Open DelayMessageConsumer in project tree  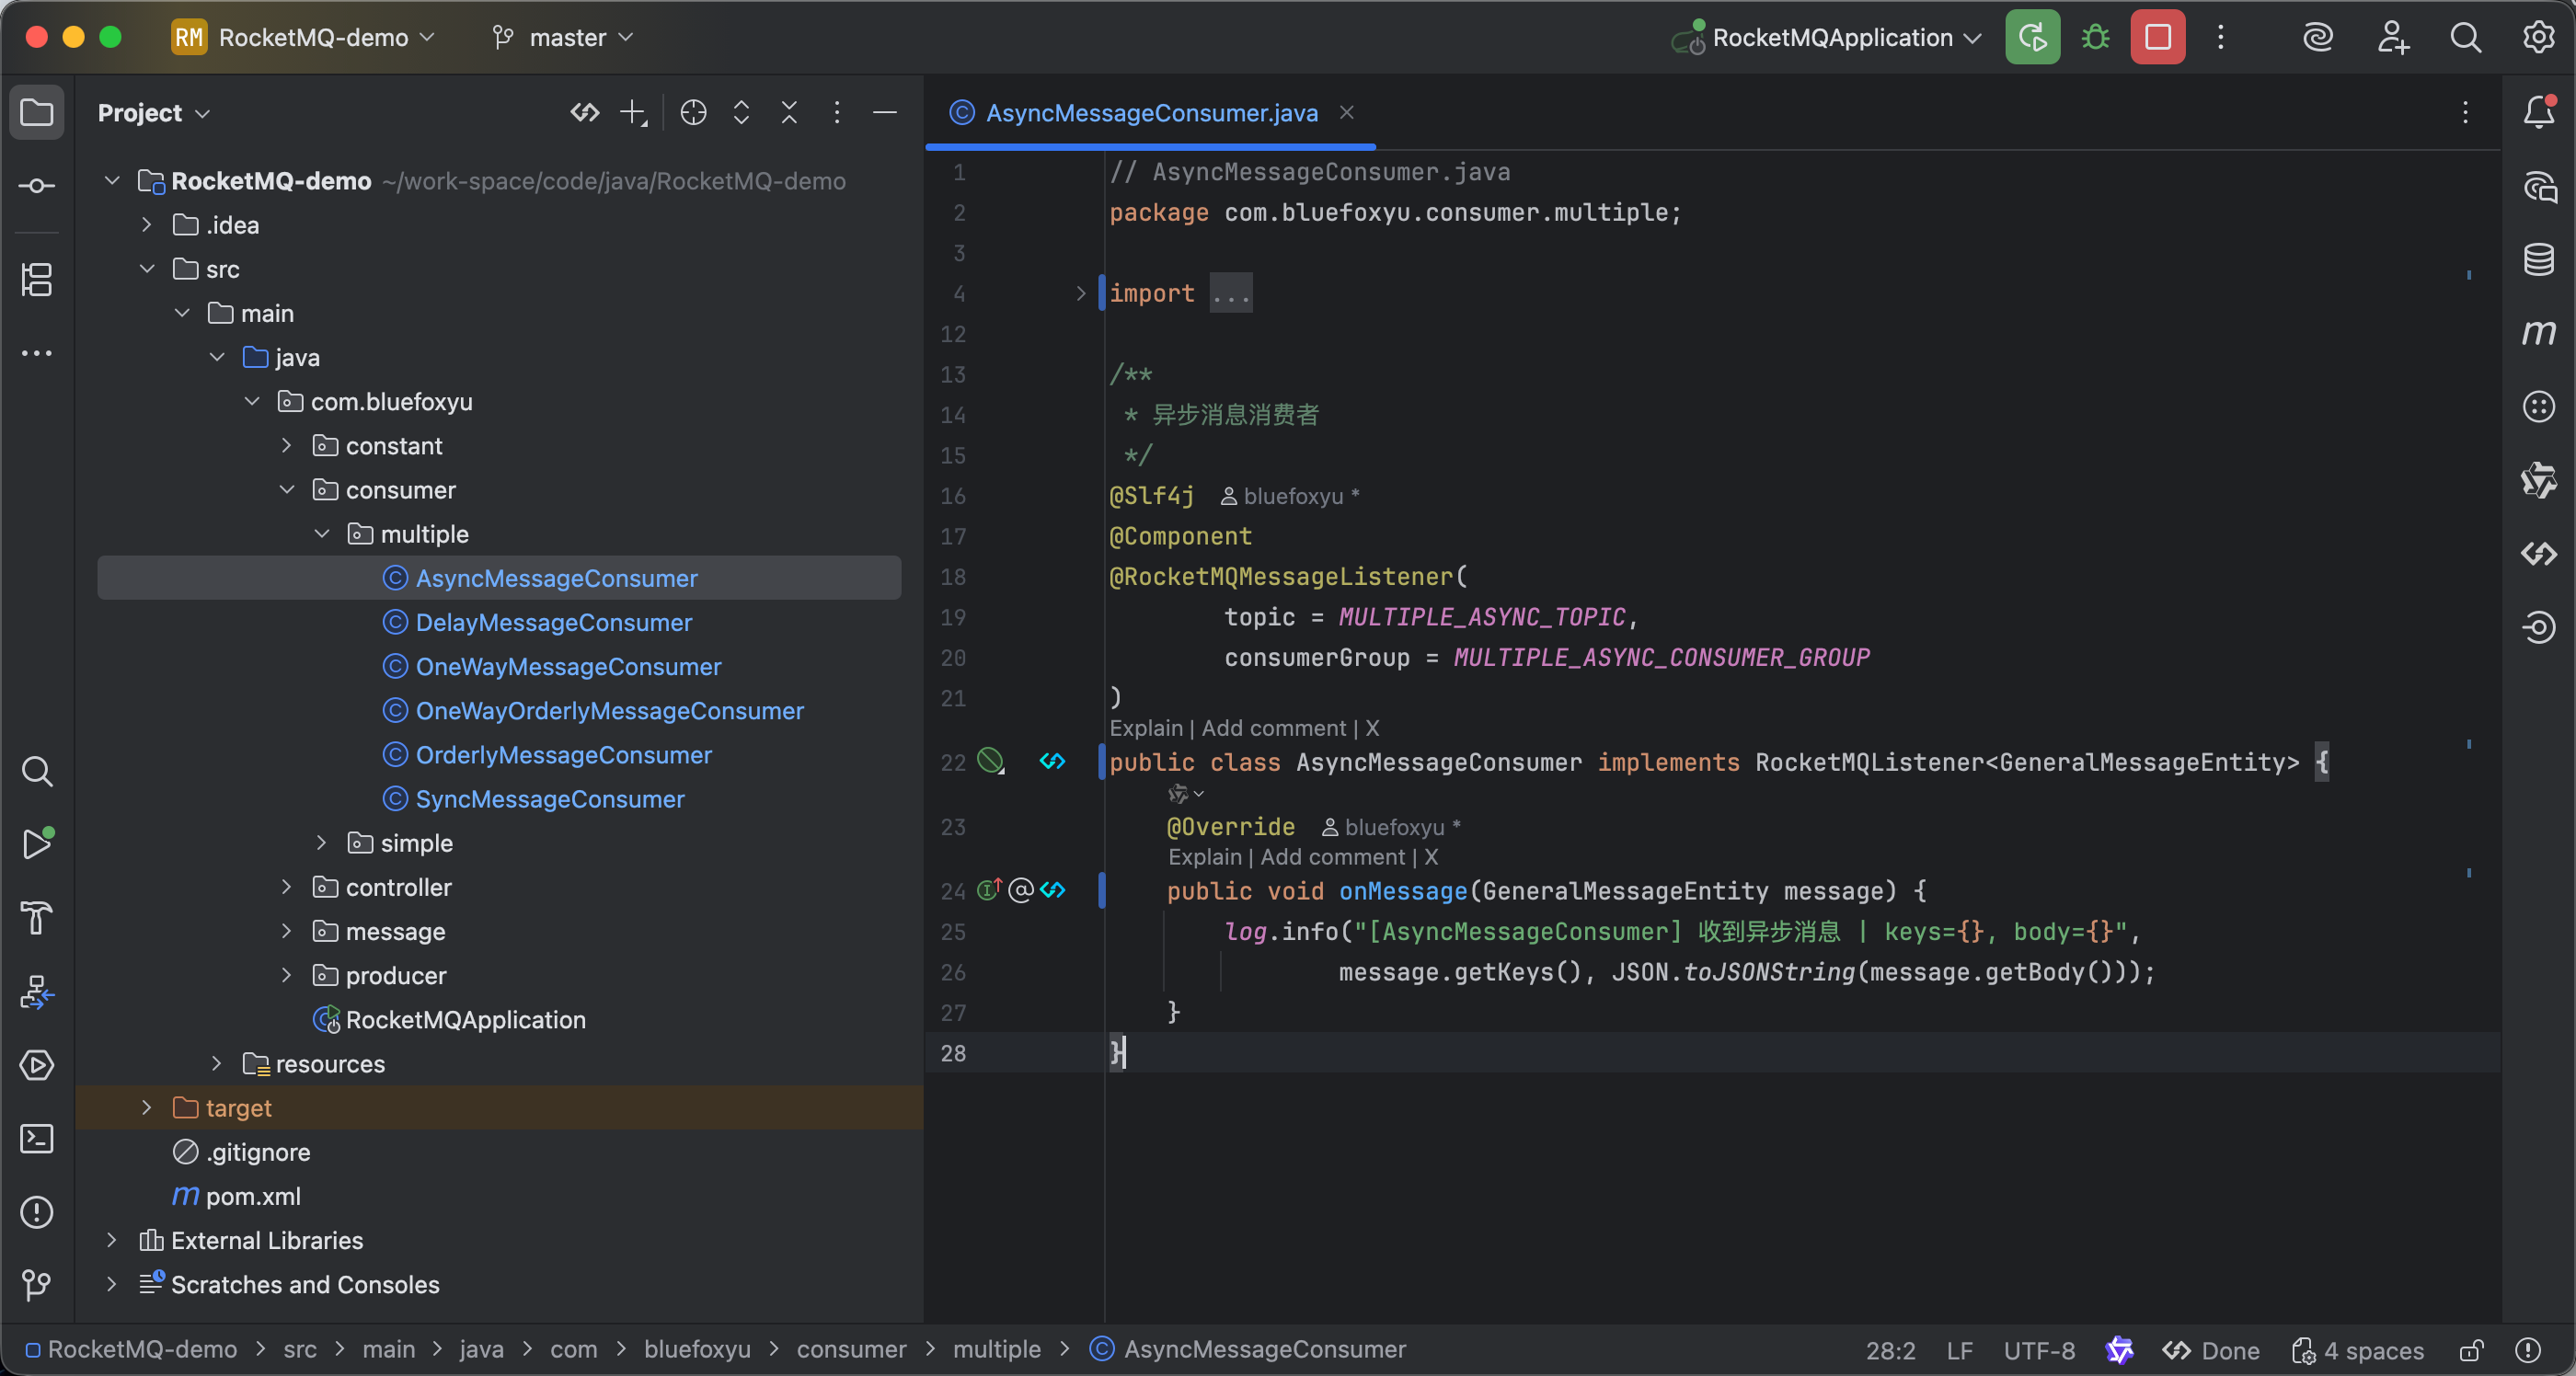point(553,622)
